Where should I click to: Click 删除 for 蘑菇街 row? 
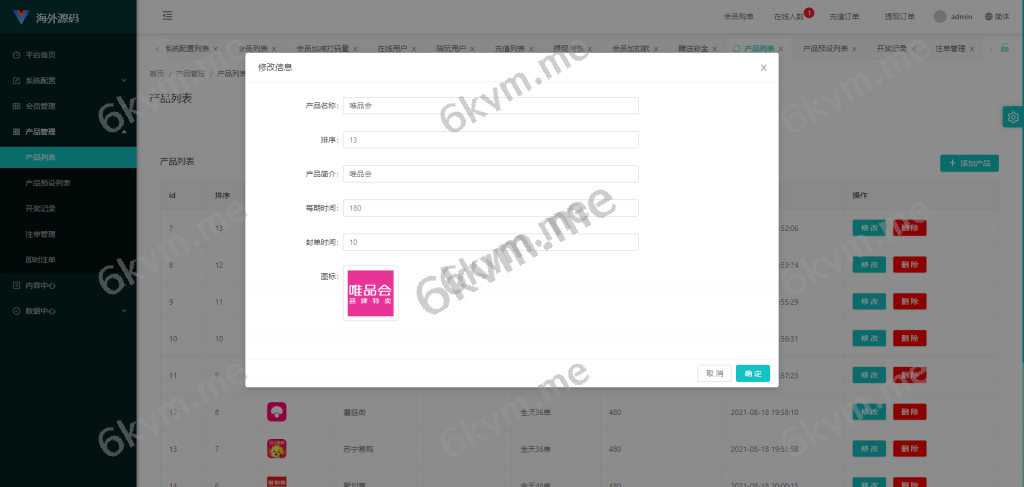point(910,412)
